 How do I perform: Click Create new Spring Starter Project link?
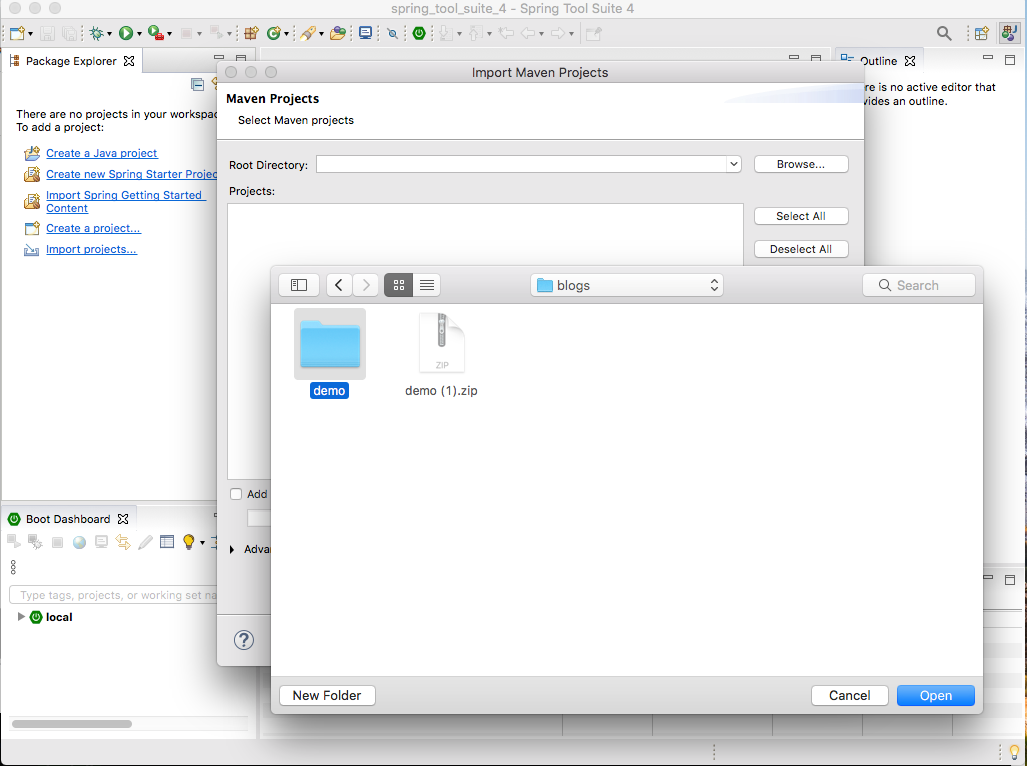[x=131, y=173]
